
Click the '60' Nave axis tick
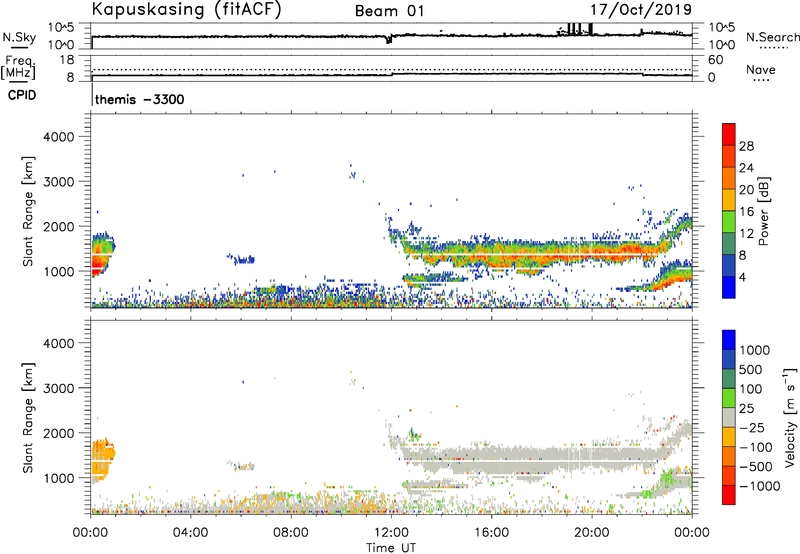[x=715, y=60]
